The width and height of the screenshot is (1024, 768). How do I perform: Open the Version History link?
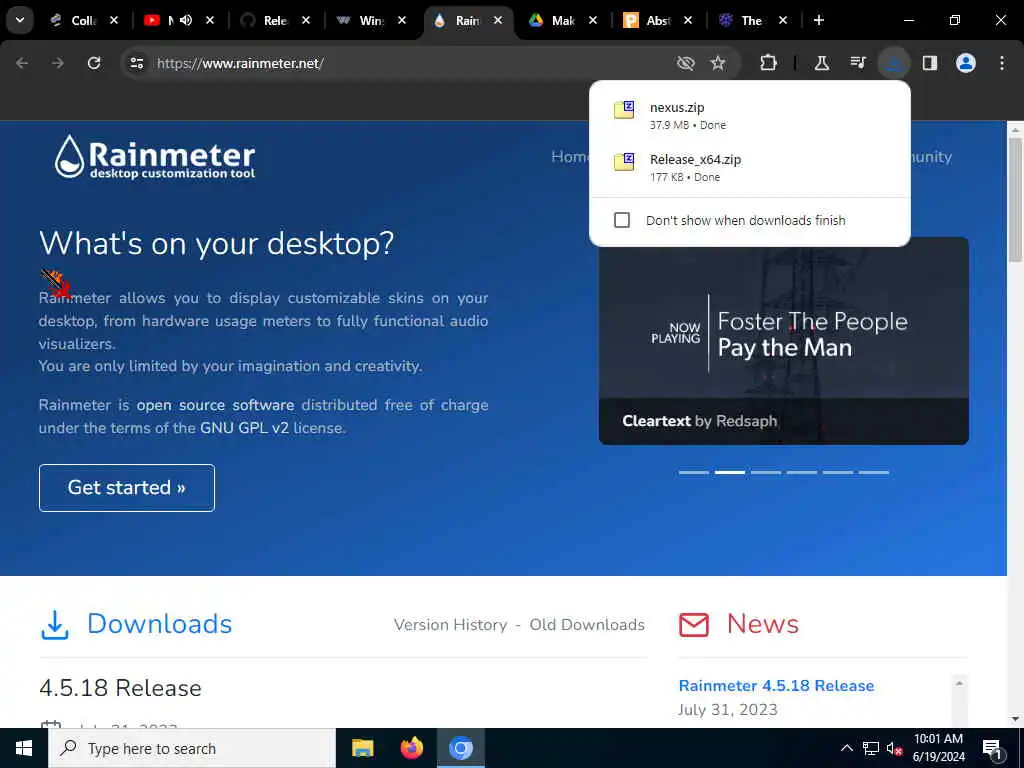[450, 625]
